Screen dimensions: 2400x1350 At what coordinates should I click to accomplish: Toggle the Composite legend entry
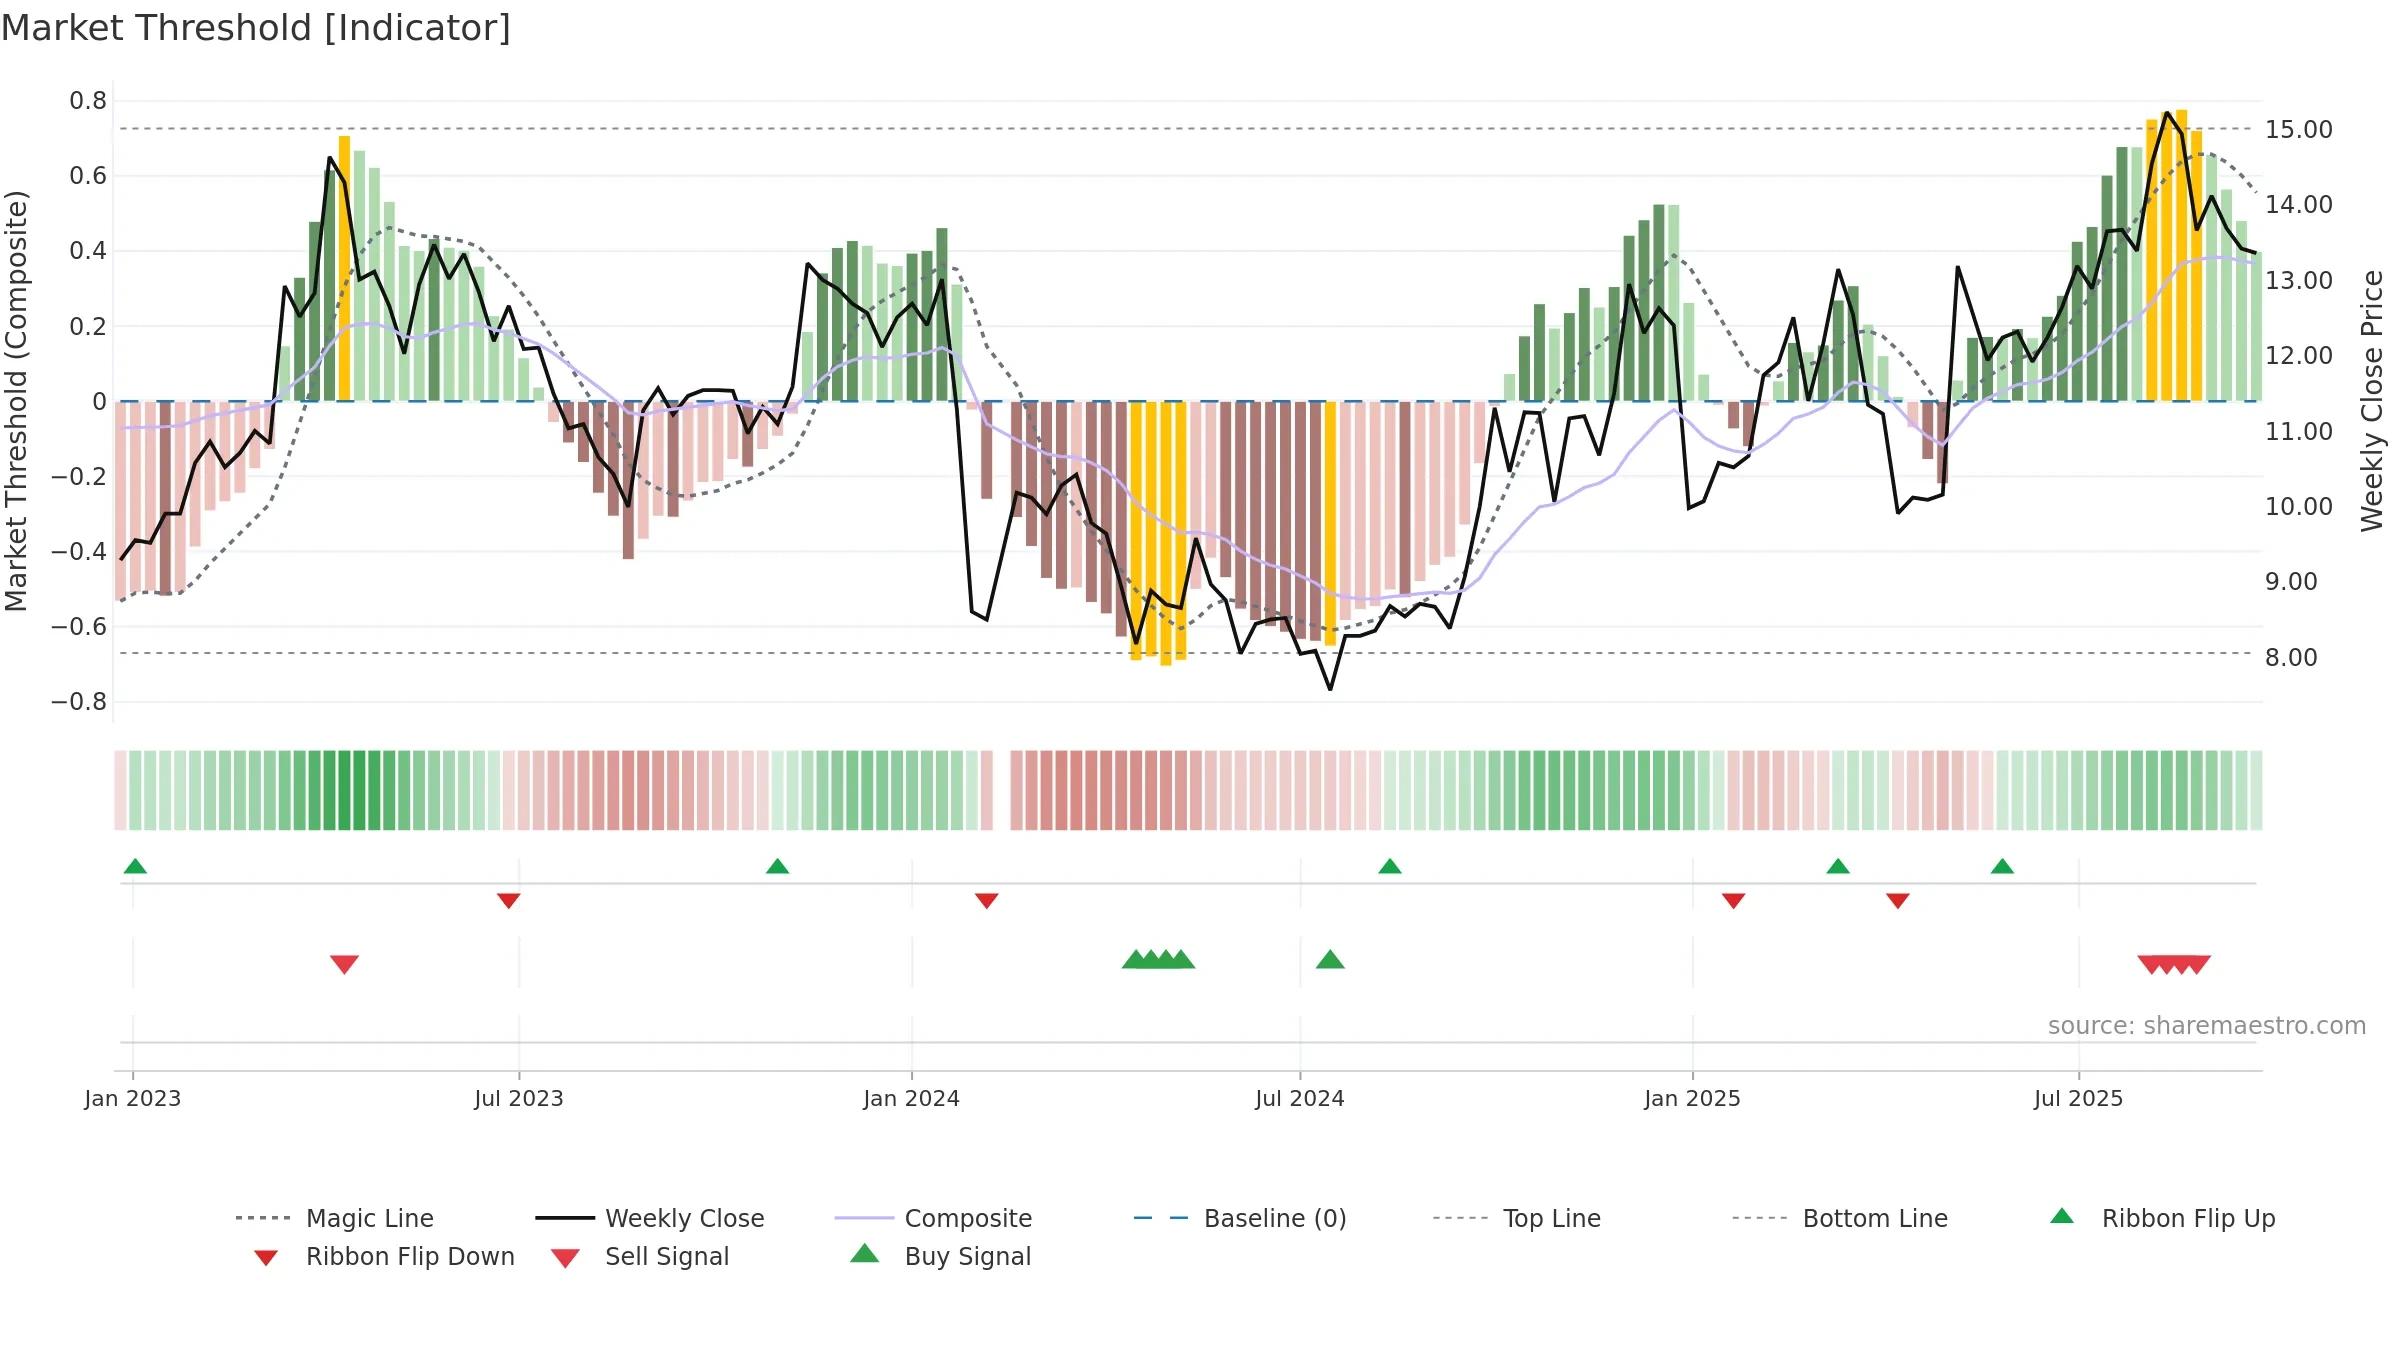(933, 1218)
